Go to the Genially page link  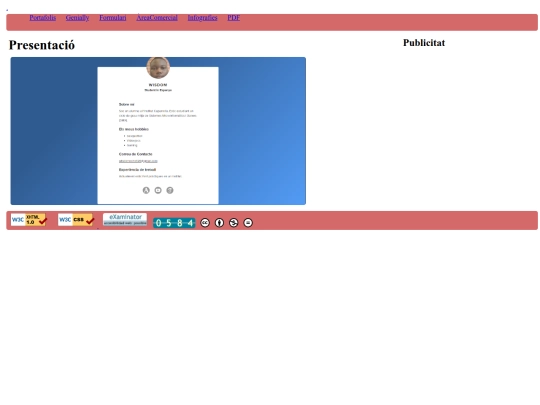77,18
